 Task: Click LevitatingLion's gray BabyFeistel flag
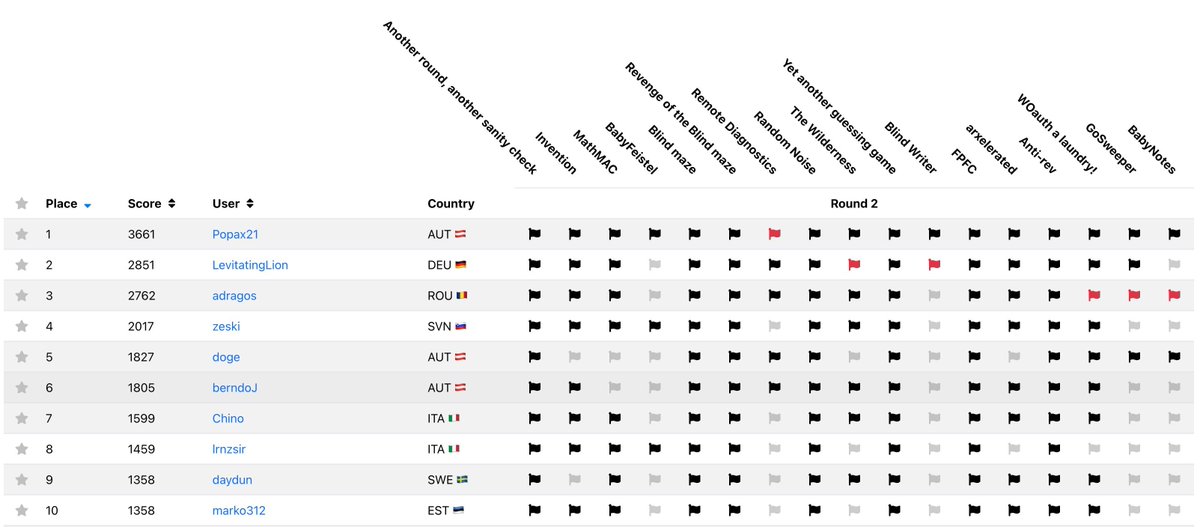pos(654,265)
